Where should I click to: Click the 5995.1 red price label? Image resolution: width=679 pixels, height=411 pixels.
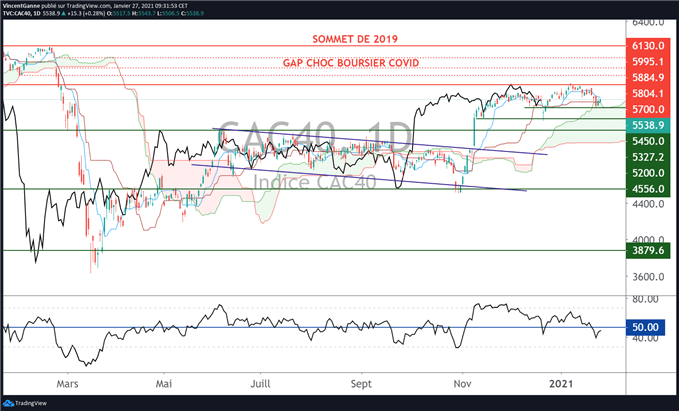pos(648,61)
